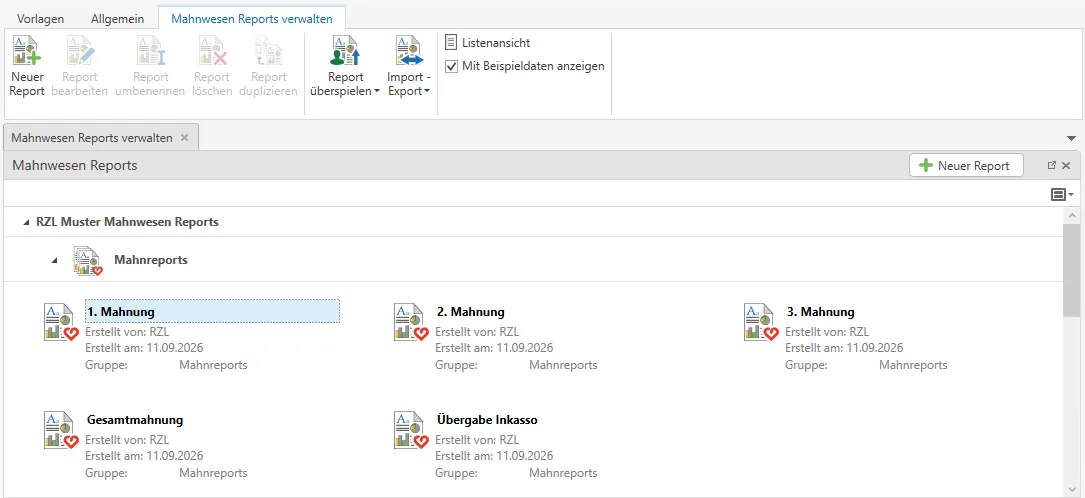Image resolution: width=1085 pixels, height=498 pixels.
Task: Click the vertical scrollbar thumb
Action: [1070, 270]
